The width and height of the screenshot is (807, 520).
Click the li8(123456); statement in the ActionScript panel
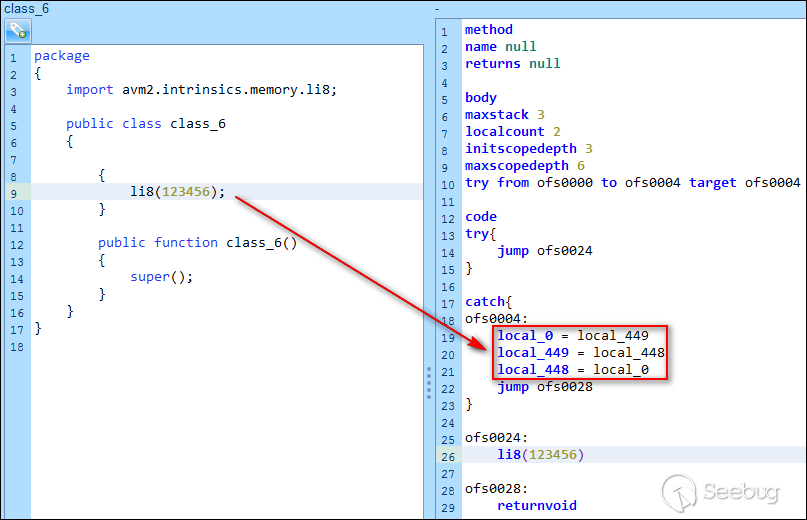click(178, 192)
